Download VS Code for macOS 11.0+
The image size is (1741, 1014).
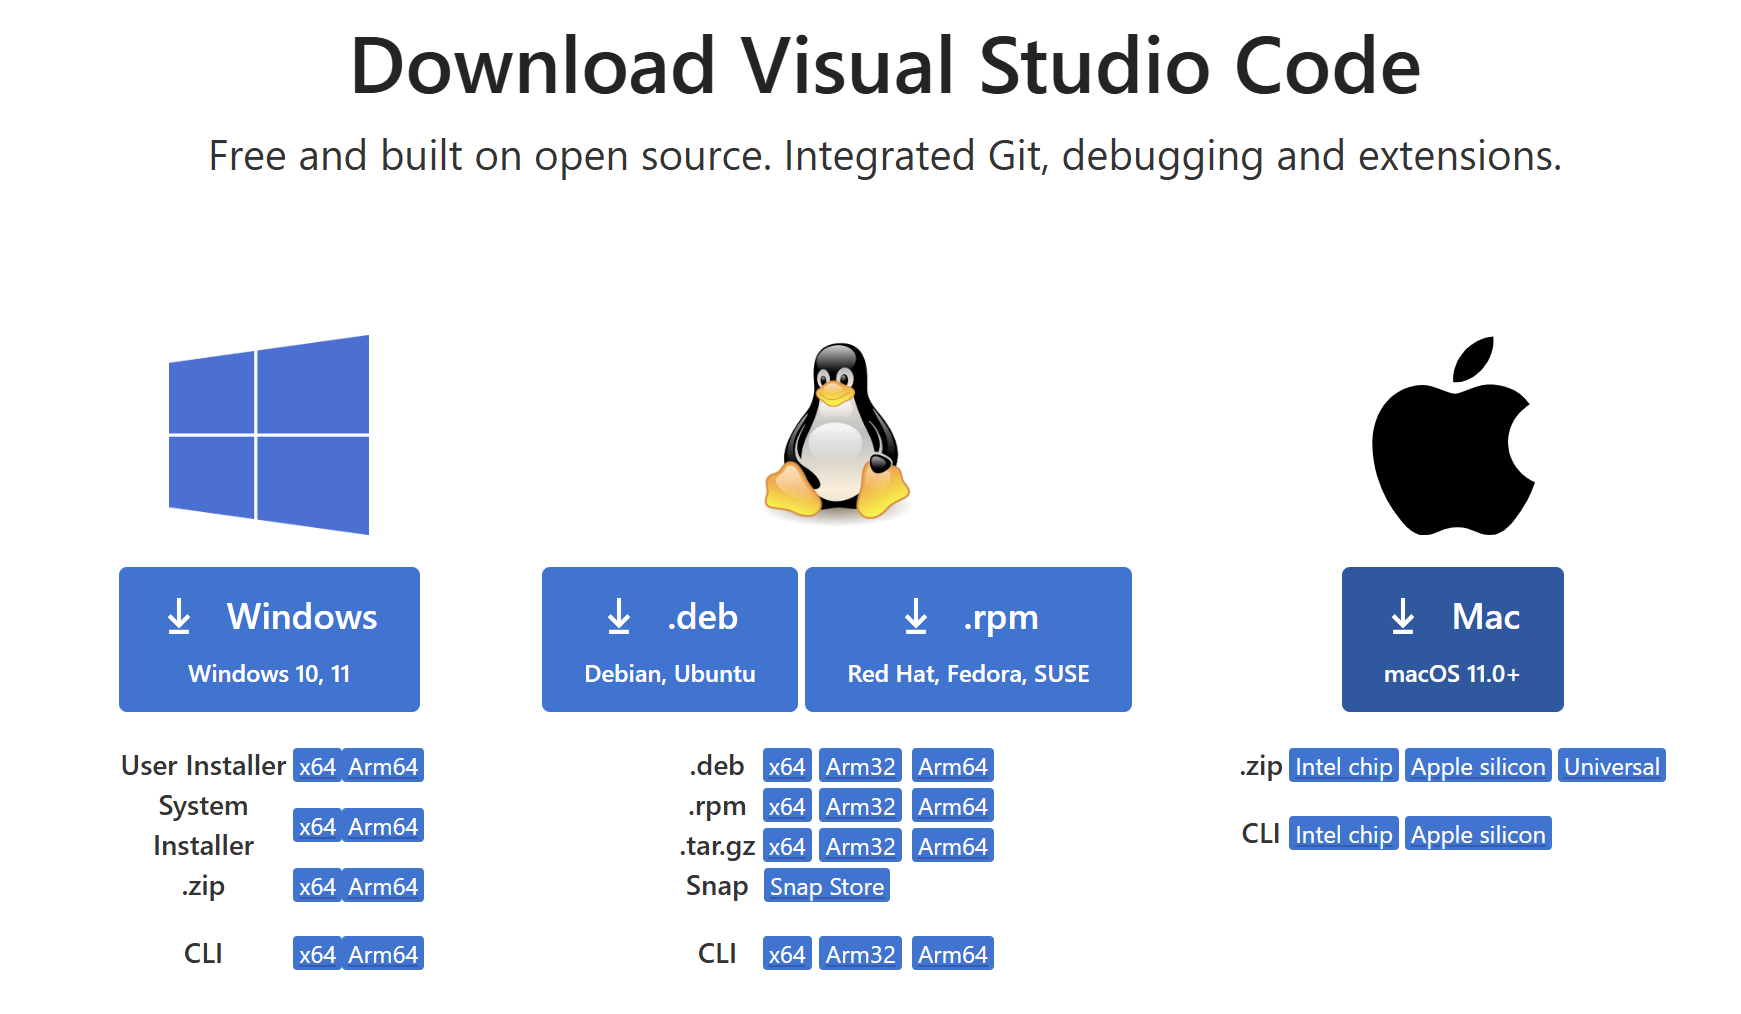(1452, 639)
